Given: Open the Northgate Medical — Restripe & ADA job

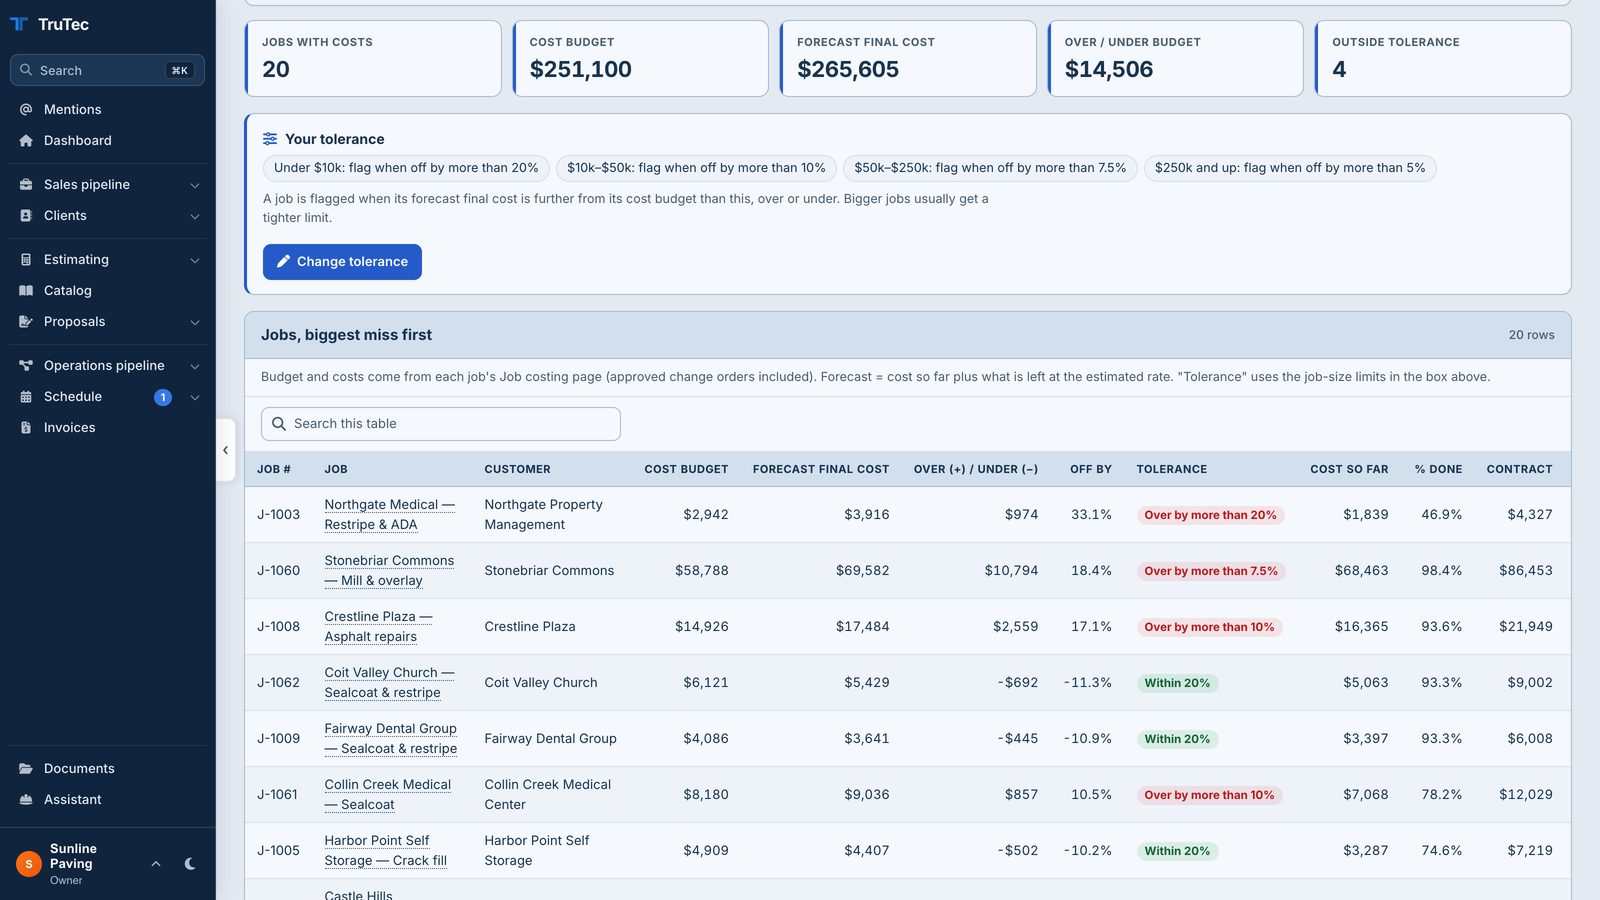Looking at the screenshot, I should click(389, 514).
